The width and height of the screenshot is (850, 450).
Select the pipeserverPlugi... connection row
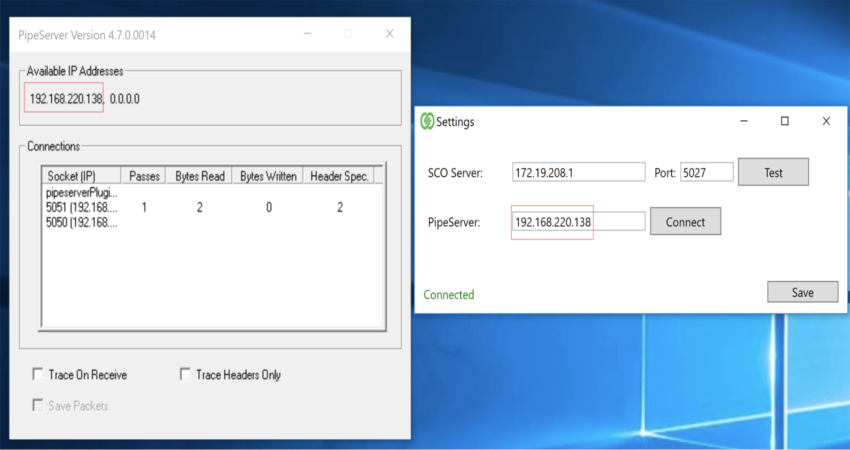point(82,192)
